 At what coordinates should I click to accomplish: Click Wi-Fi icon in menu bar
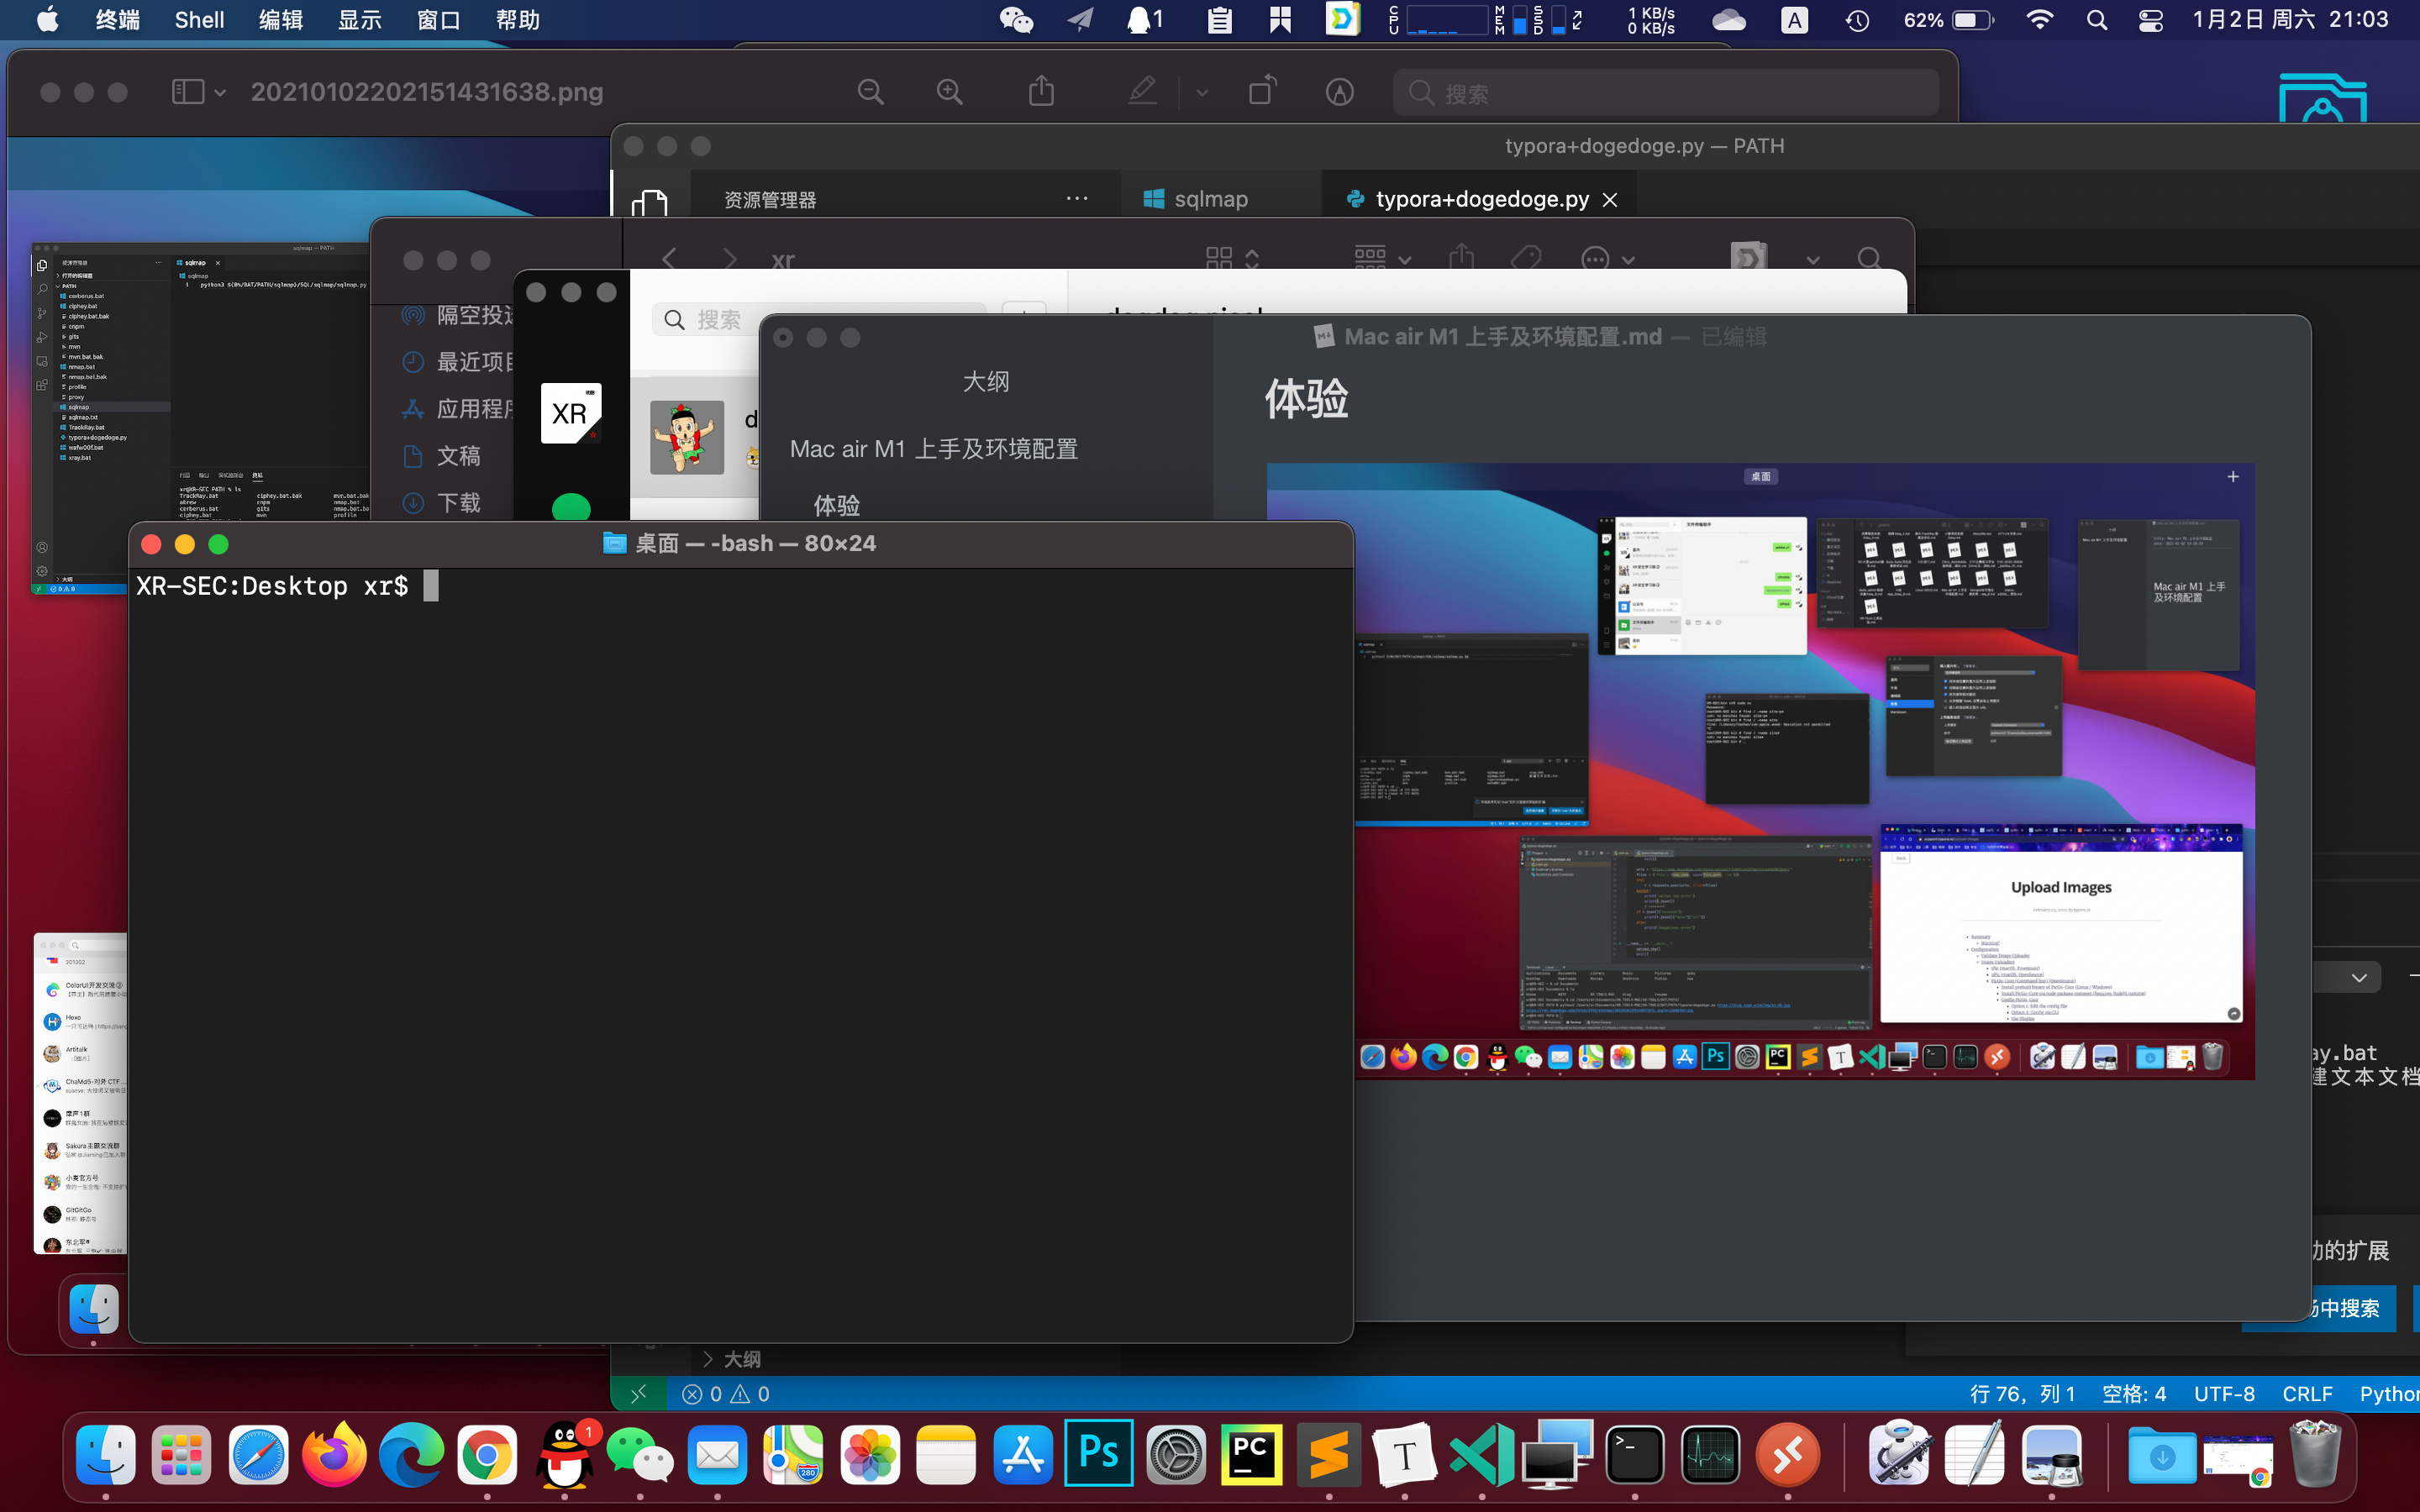click(x=2040, y=20)
